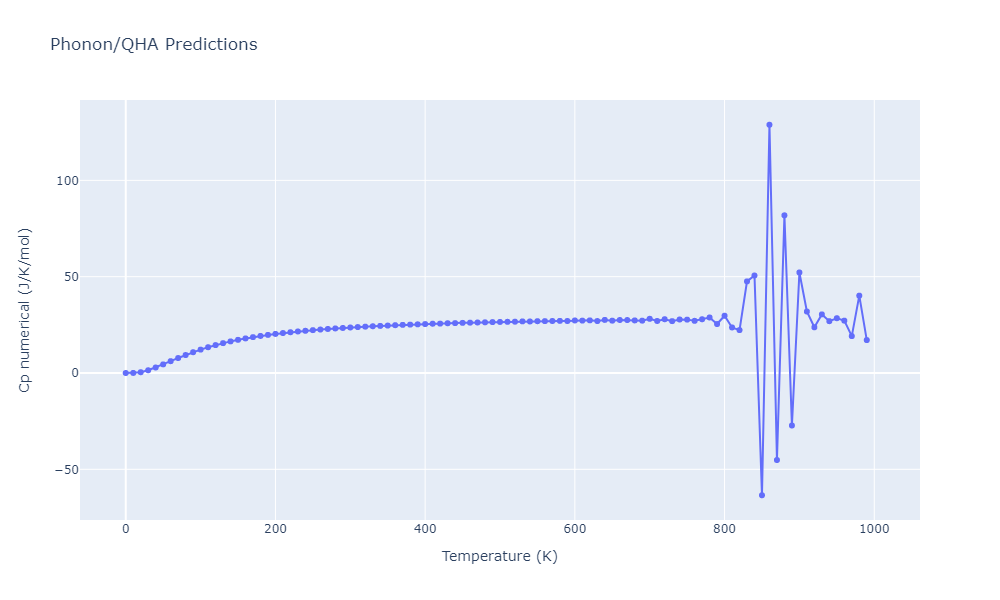Click the 'Phonon/QHA Predictions' chart title
The image size is (1000, 600).
coord(153,45)
